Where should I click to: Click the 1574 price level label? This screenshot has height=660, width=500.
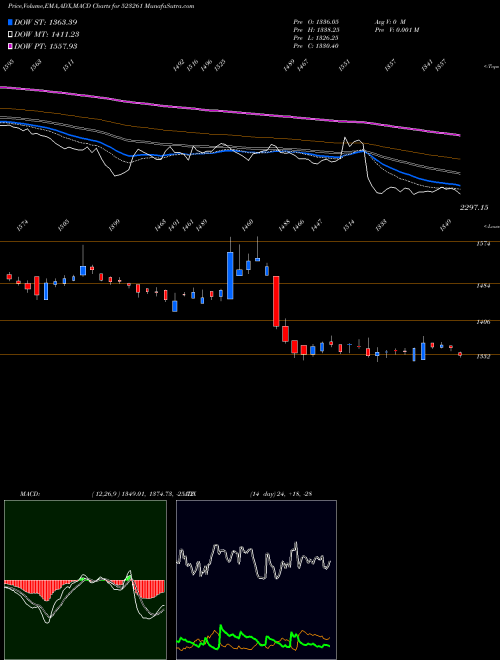tap(482, 243)
